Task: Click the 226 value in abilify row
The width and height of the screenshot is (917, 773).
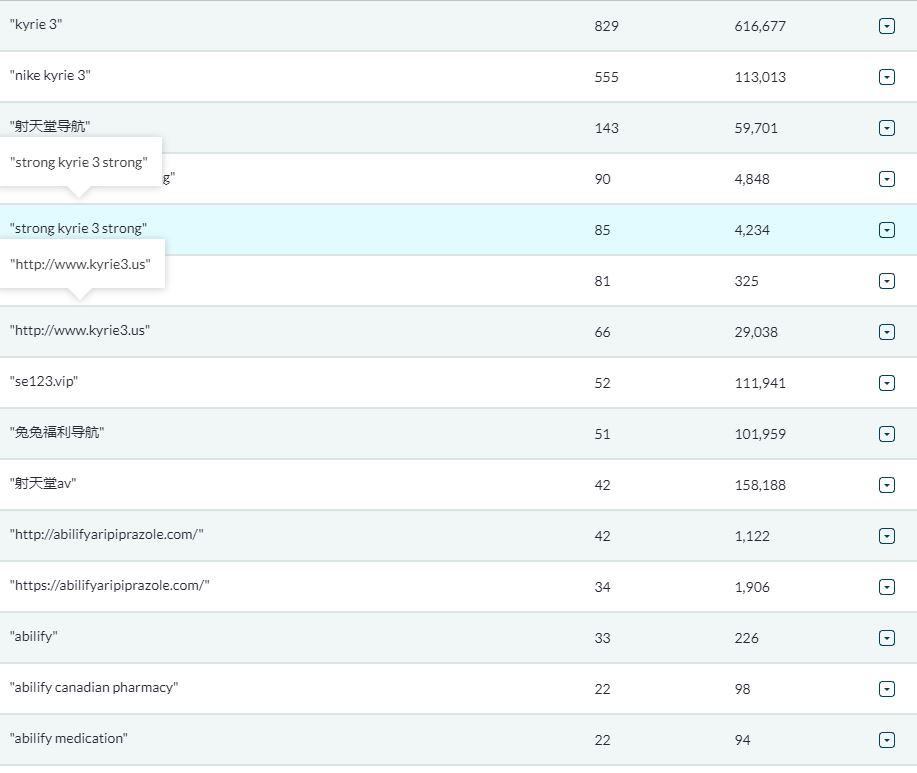Action: point(747,638)
